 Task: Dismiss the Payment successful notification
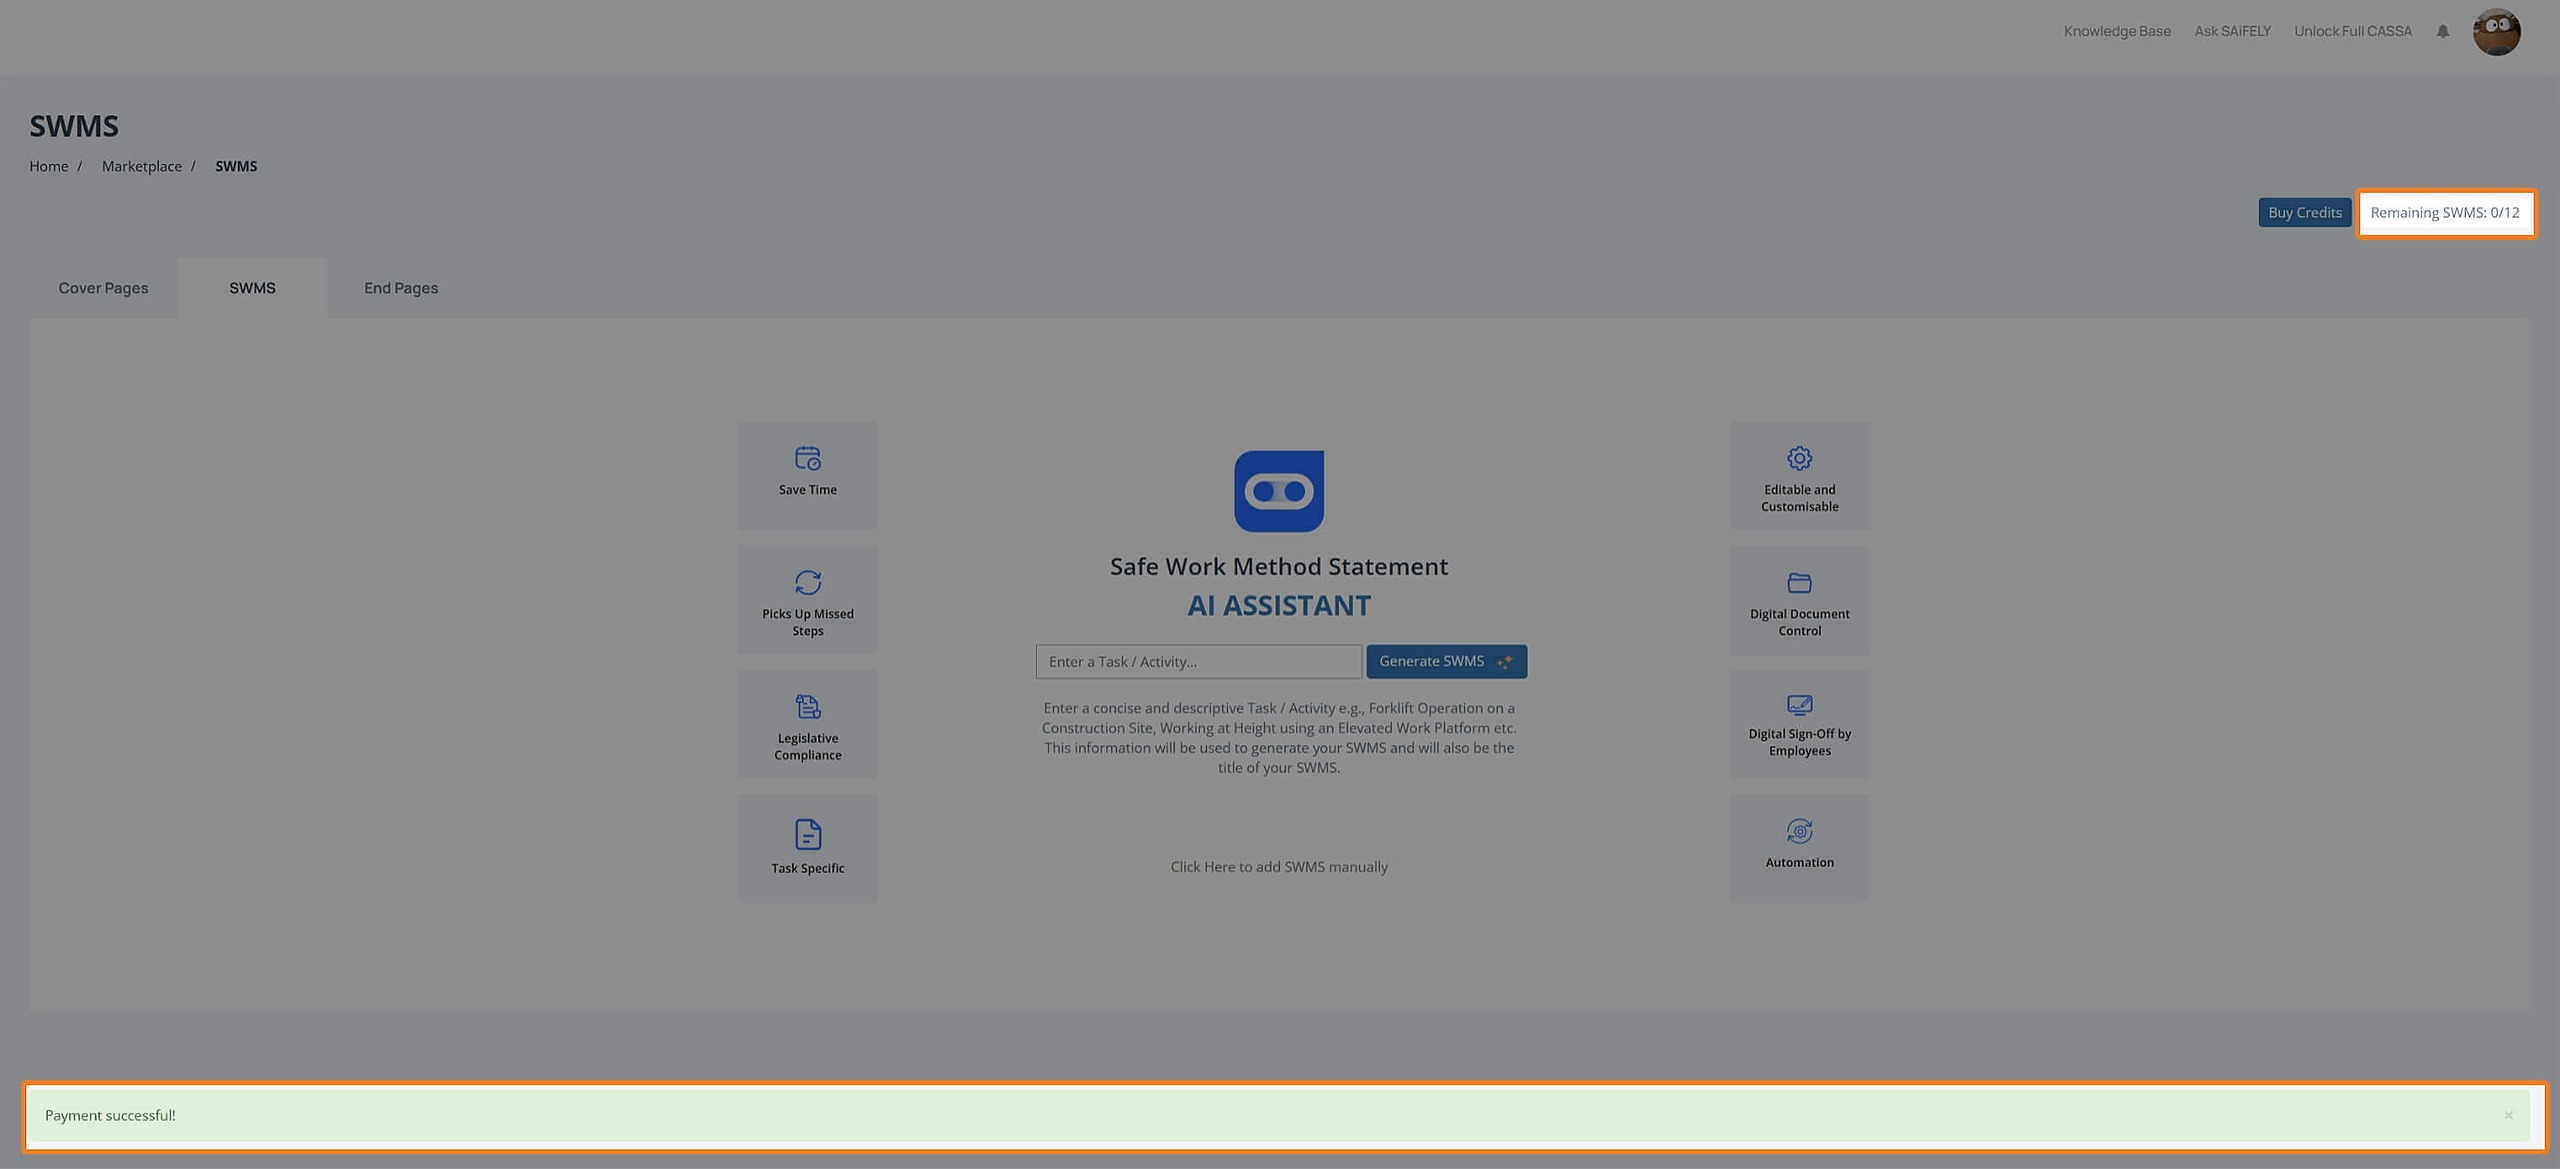2508,1115
